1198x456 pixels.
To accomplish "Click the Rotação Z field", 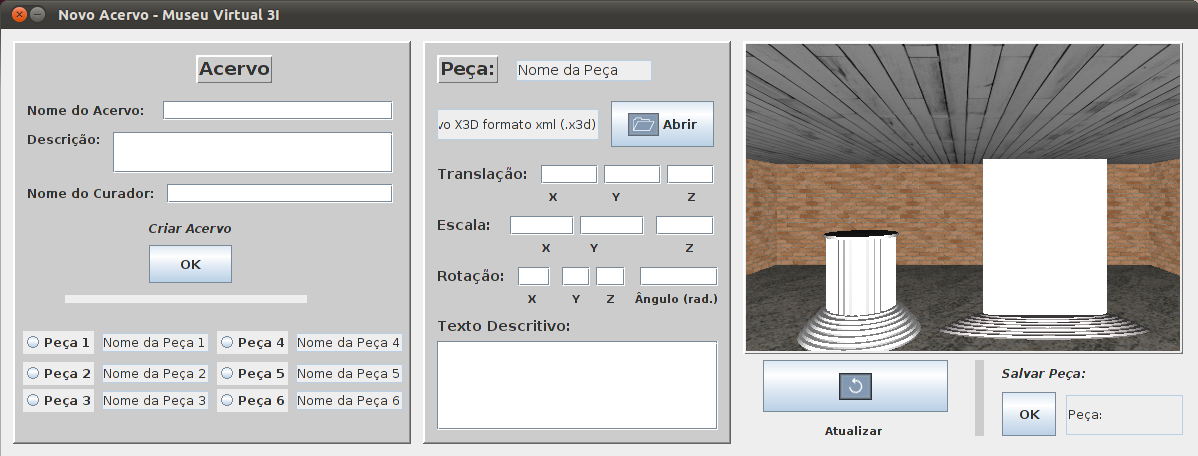I will tap(610, 276).
